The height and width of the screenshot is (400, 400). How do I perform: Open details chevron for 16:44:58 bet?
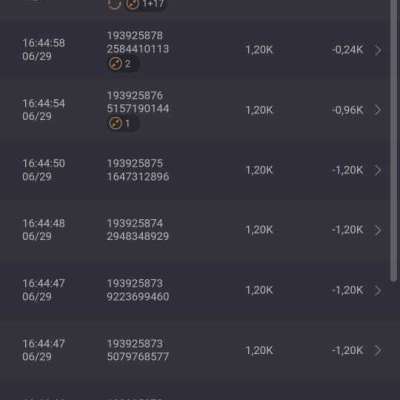pyautogui.click(x=378, y=50)
